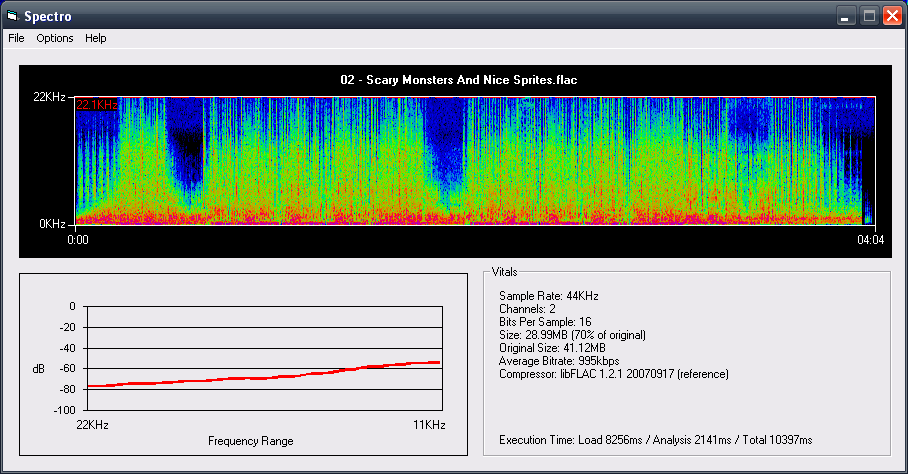This screenshot has width=908, height=474.
Task: Click the red 22.1KHz cutoff label
Action: [98, 105]
